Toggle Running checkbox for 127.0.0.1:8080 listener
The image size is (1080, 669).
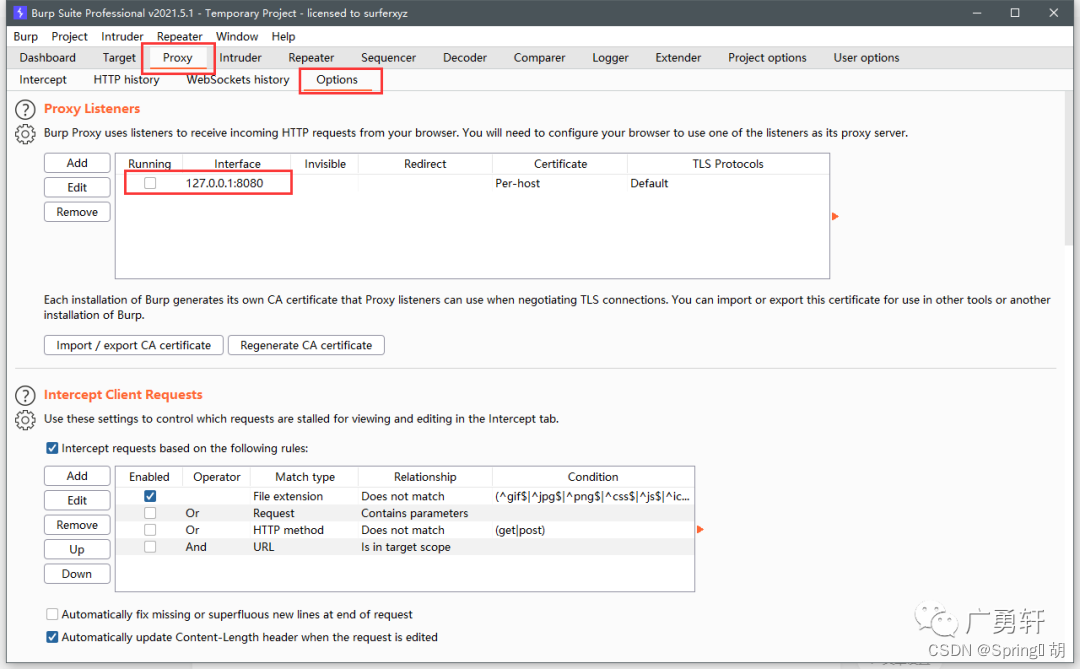[149, 183]
